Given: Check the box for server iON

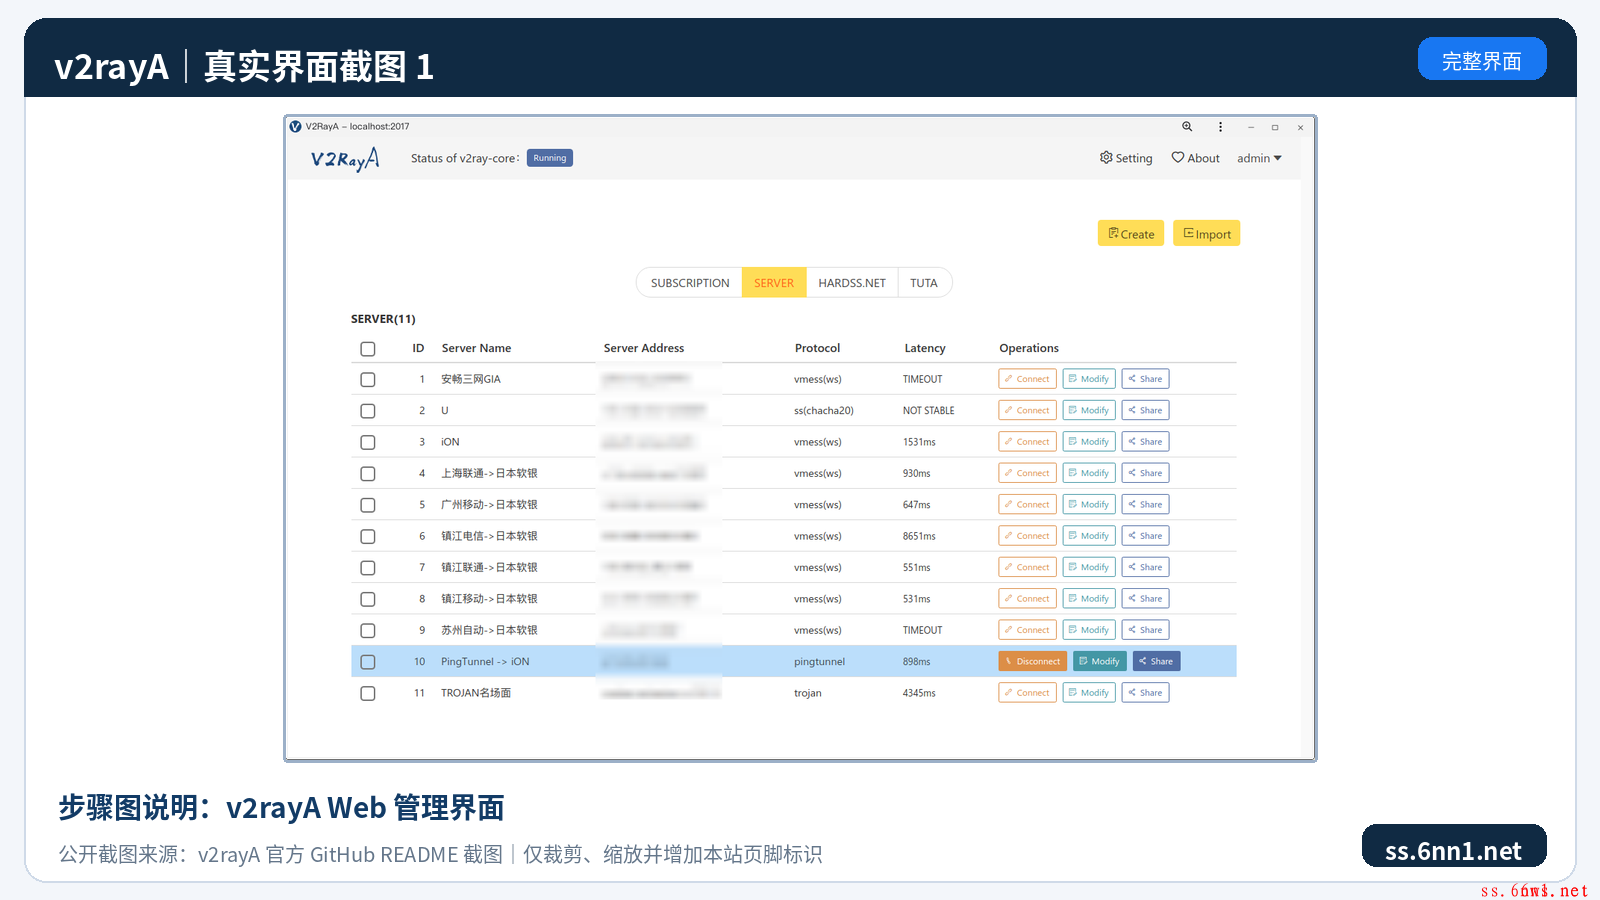Looking at the screenshot, I should tap(368, 442).
